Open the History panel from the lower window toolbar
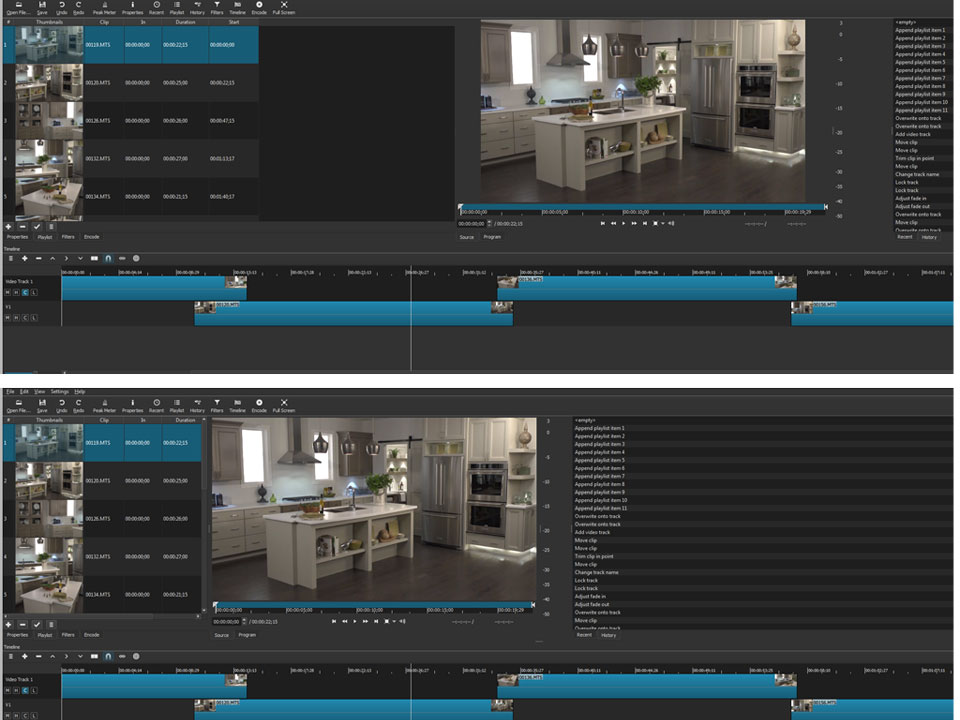 (197, 405)
